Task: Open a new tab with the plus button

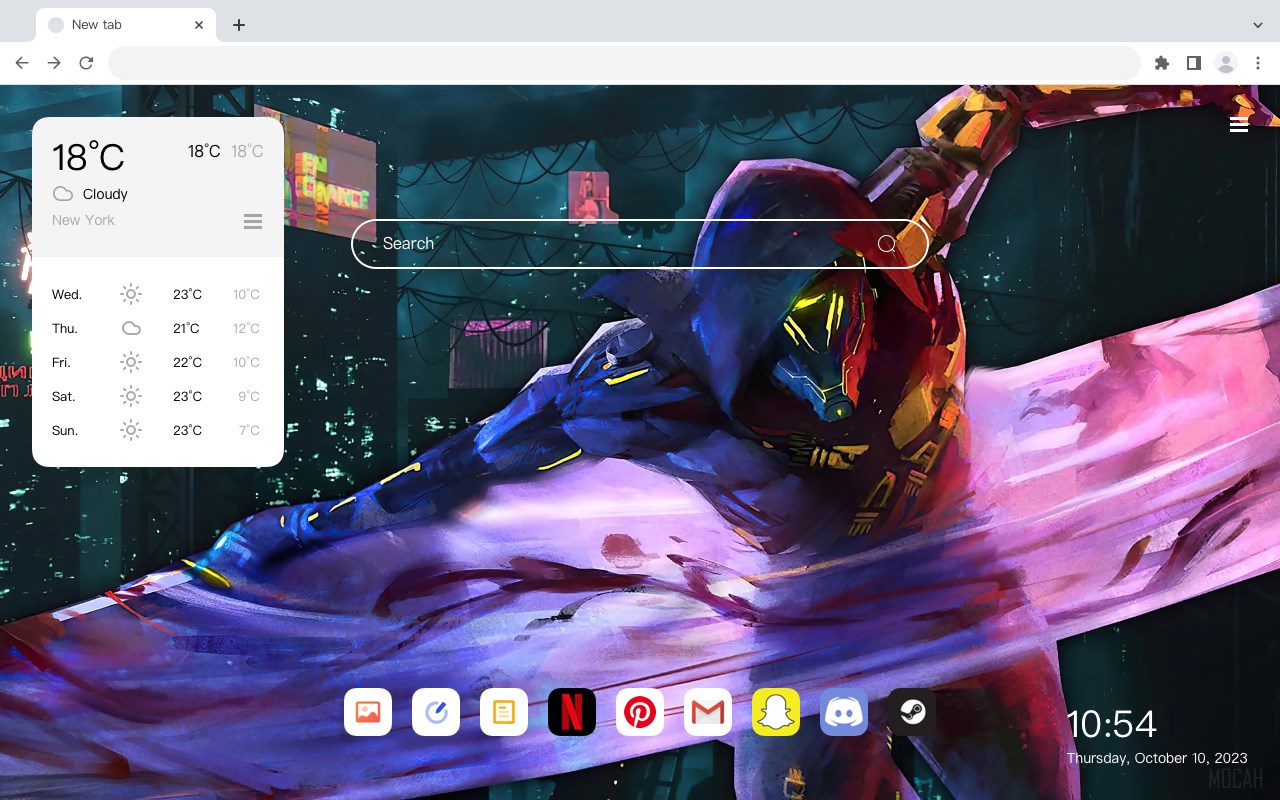Action: click(x=238, y=25)
